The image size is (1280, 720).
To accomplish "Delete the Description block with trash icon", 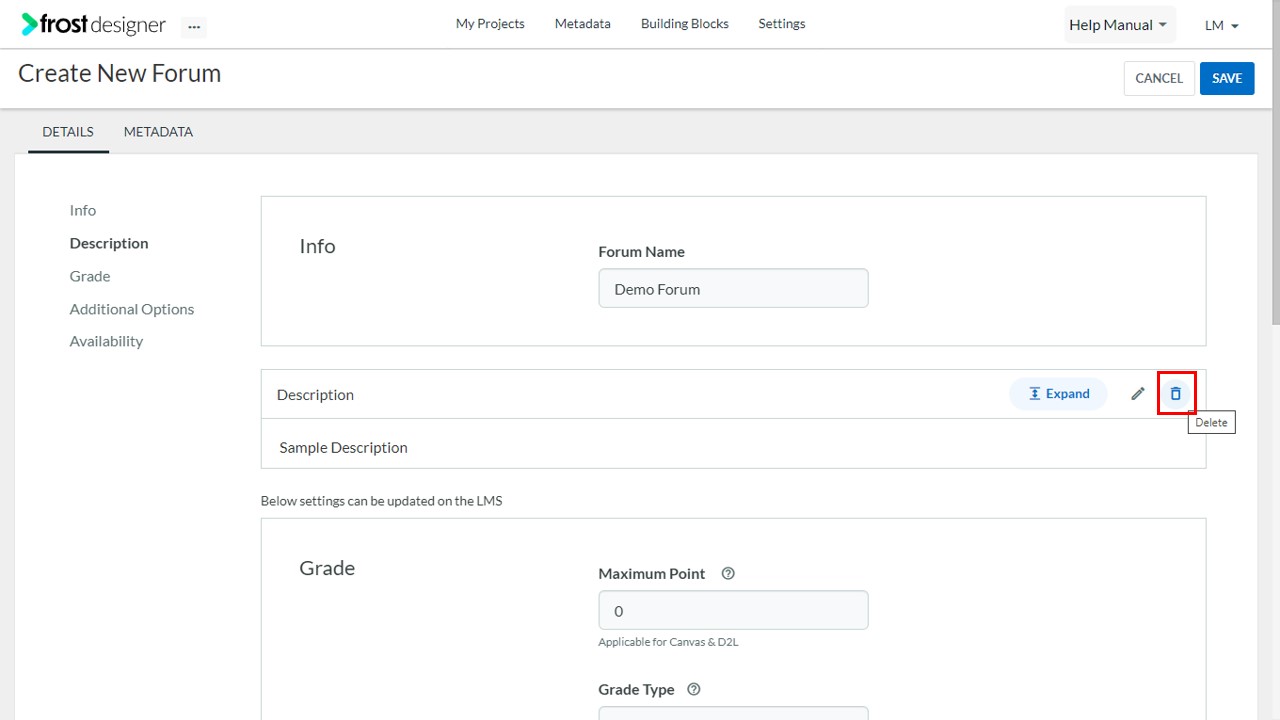I will pyautogui.click(x=1176, y=393).
